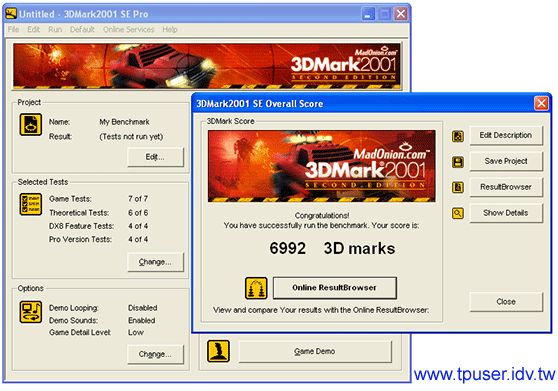Click the Save Project floppy icon
Image resolution: width=558 pixels, height=391 pixels.
[x=458, y=162]
